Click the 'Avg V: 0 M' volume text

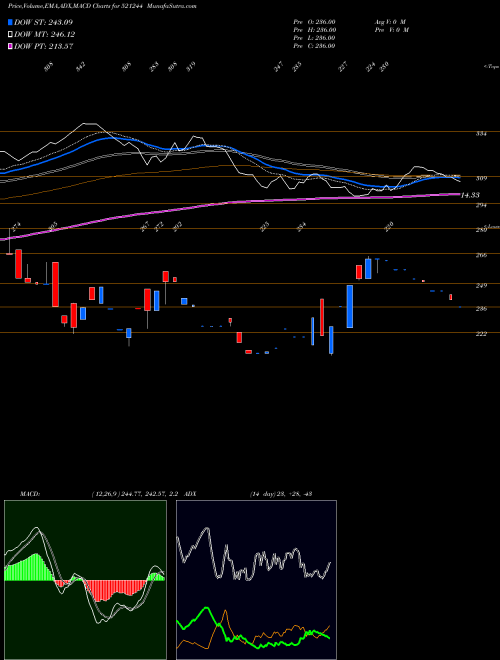(390, 22)
